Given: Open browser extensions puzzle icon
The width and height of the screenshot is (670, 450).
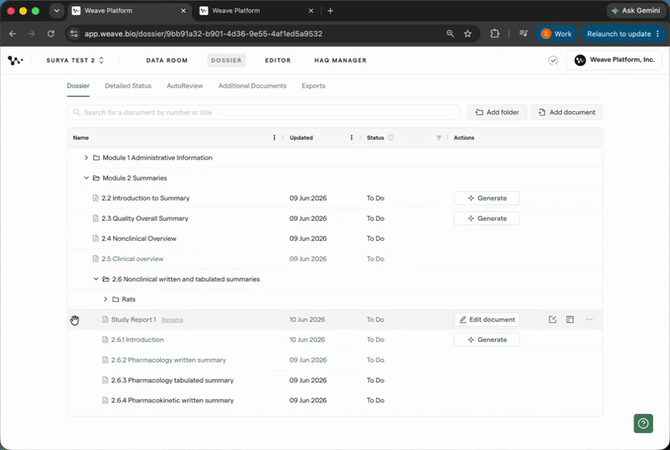Looking at the screenshot, I should tap(494, 34).
